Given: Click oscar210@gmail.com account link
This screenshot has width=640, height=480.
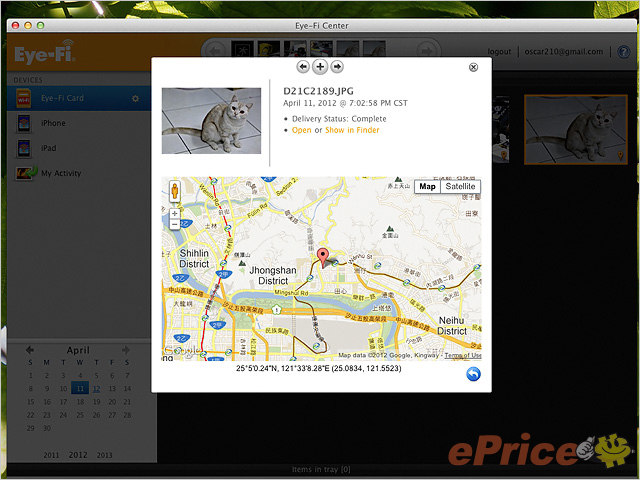Looking at the screenshot, I should [564, 52].
